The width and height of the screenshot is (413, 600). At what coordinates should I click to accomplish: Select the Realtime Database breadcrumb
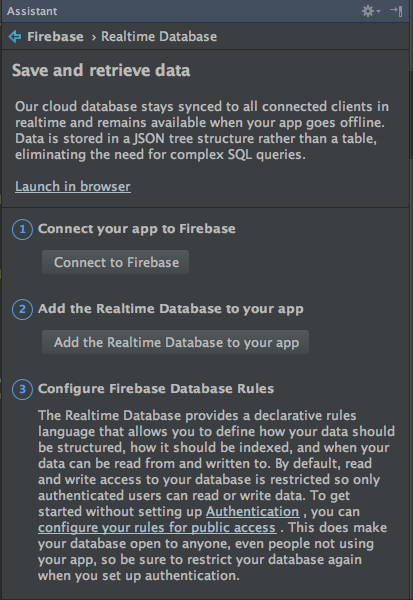coord(159,37)
